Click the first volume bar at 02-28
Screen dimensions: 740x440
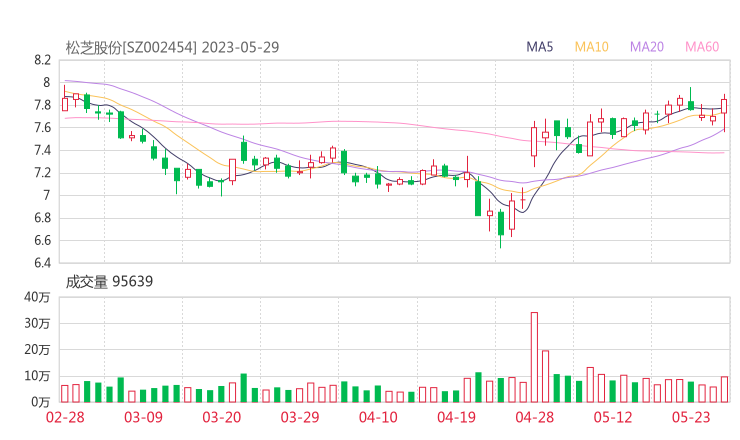[x=65, y=394]
